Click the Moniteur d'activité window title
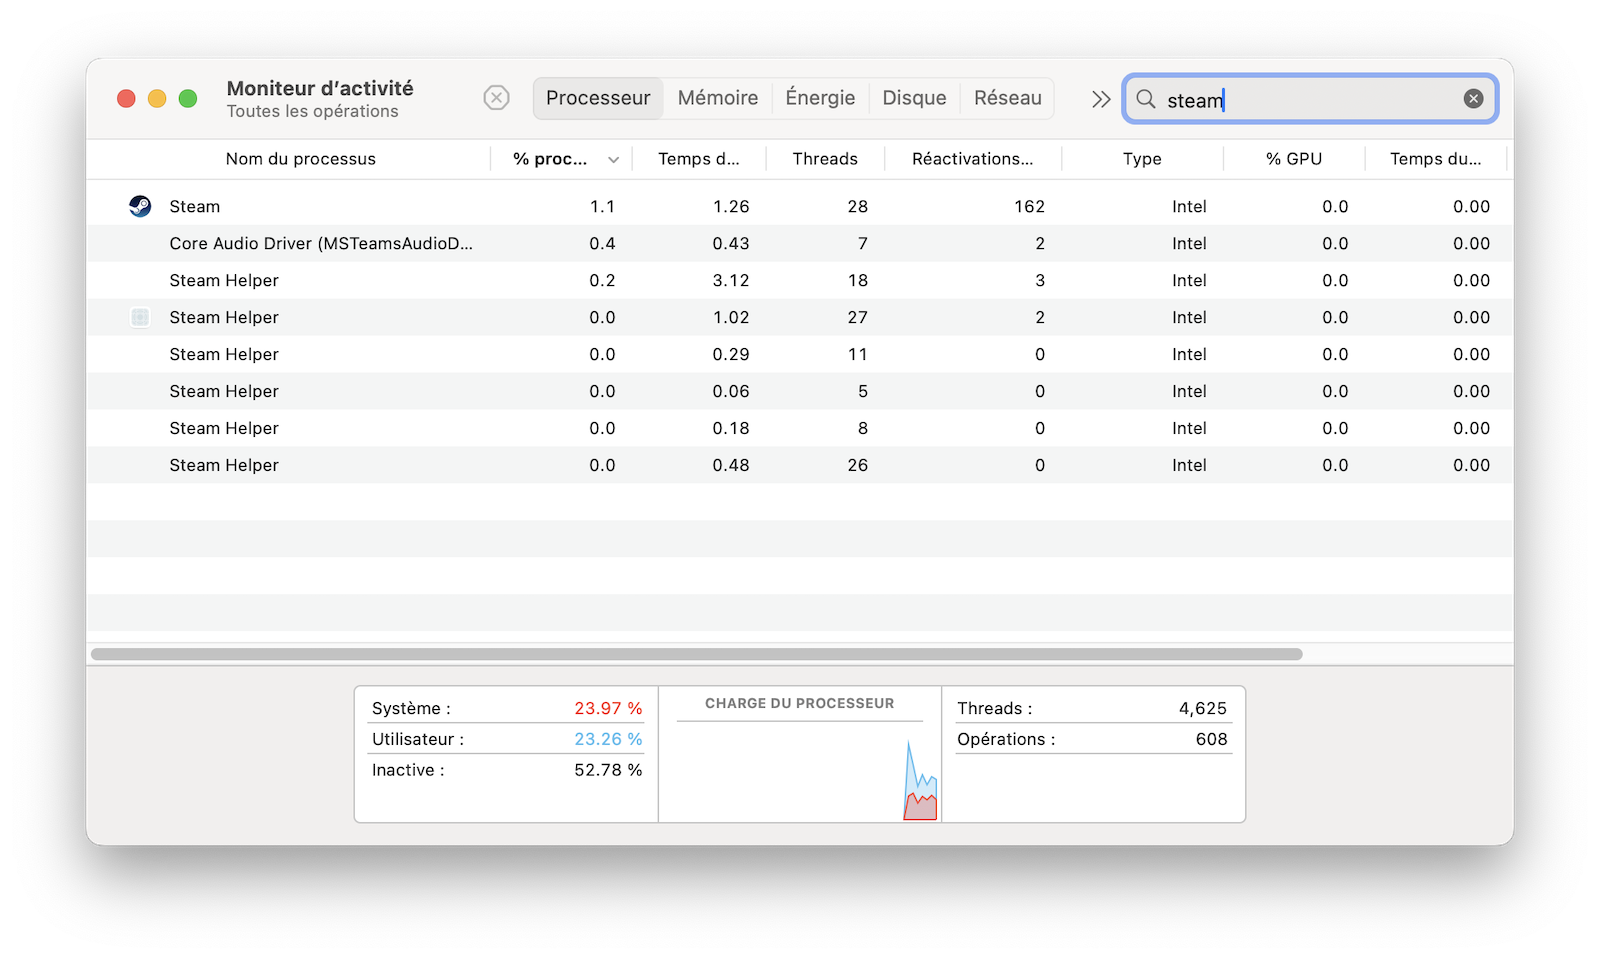 coord(320,88)
